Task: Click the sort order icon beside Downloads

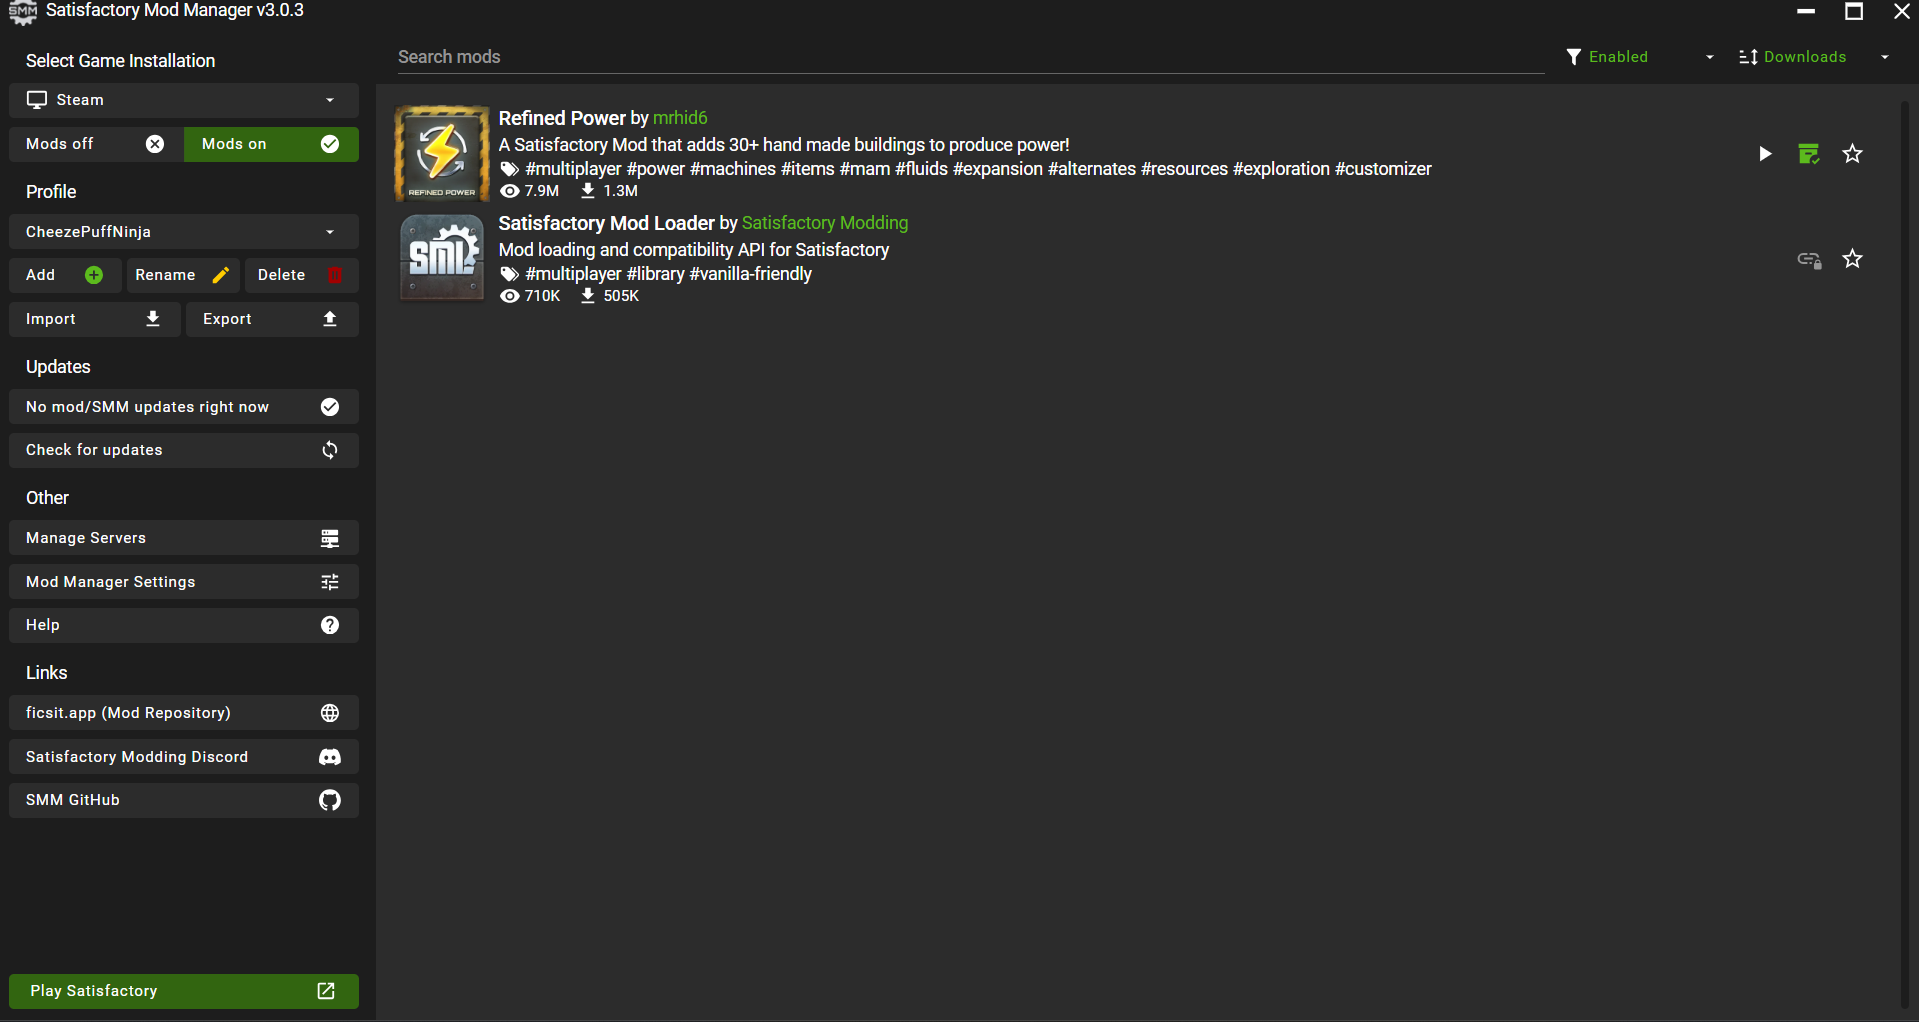Action: 1748,57
